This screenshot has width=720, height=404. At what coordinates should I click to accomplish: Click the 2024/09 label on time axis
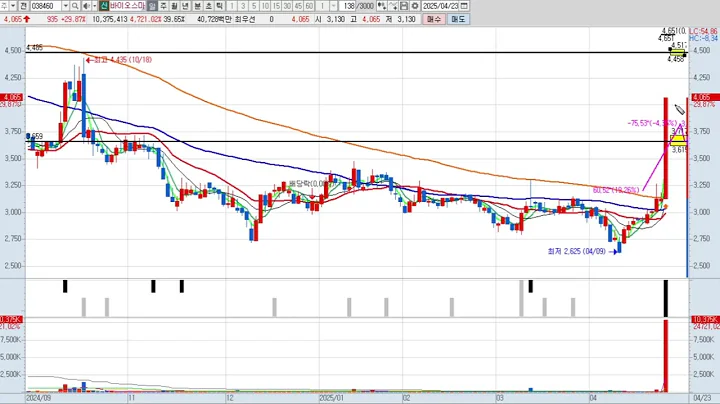(x=39, y=398)
